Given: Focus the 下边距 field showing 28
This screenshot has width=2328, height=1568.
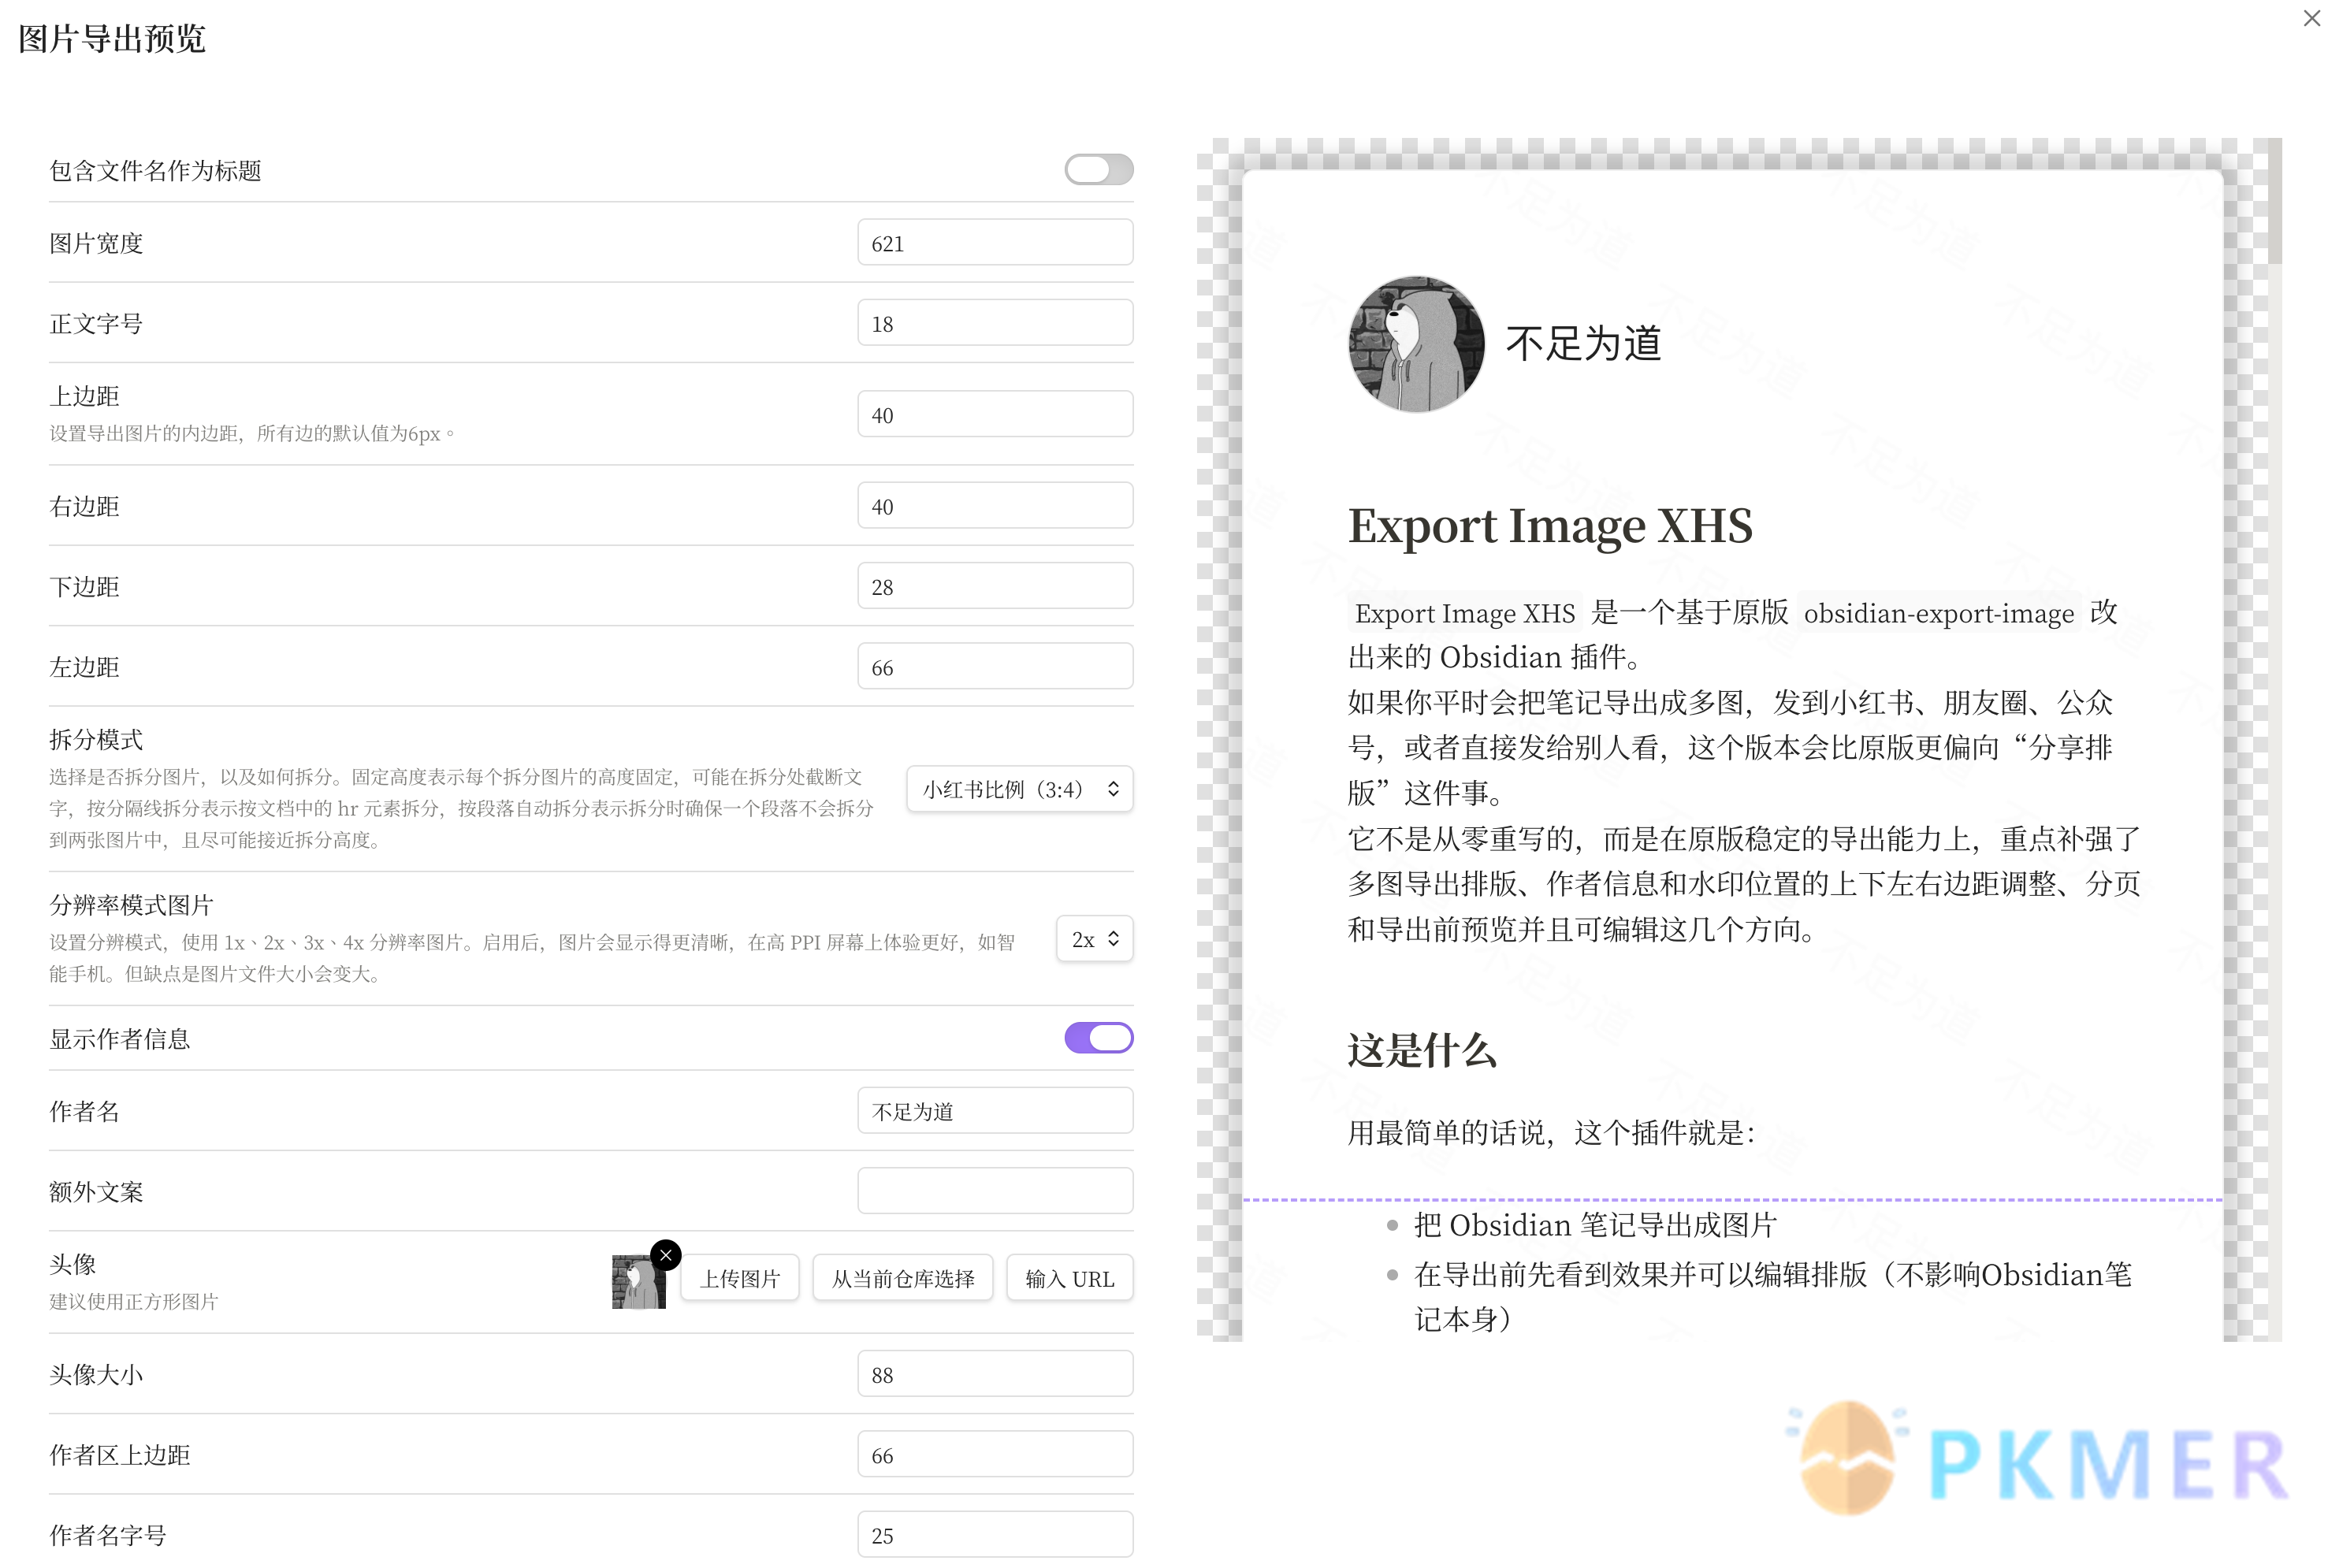Looking at the screenshot, I should tap(995, 586).
